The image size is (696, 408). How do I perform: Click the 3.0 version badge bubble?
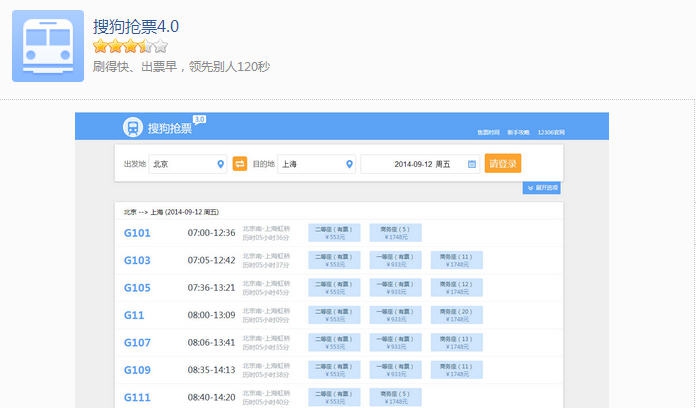[199, 119]
